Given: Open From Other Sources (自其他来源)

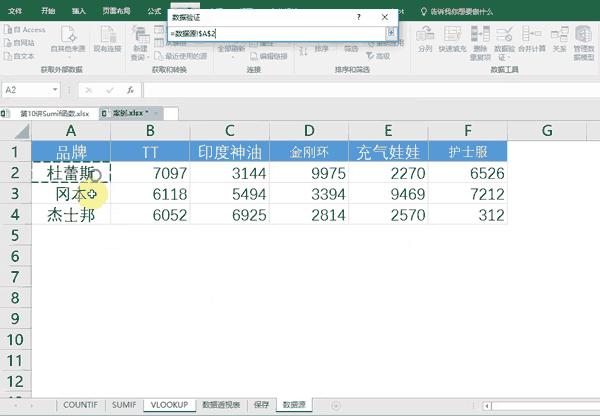Looking at the screenshot, I should [68, 40].
